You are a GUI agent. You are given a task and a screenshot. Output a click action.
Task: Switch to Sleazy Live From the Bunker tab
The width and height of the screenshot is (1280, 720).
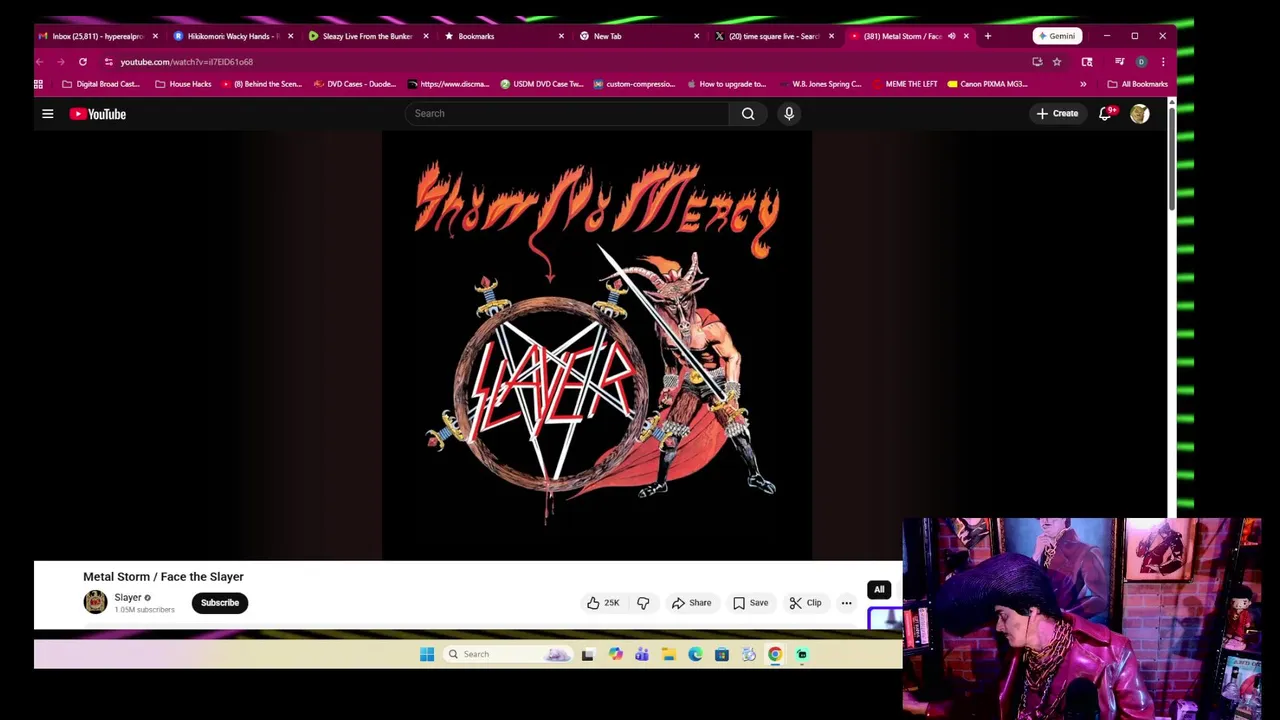(367, 36)
